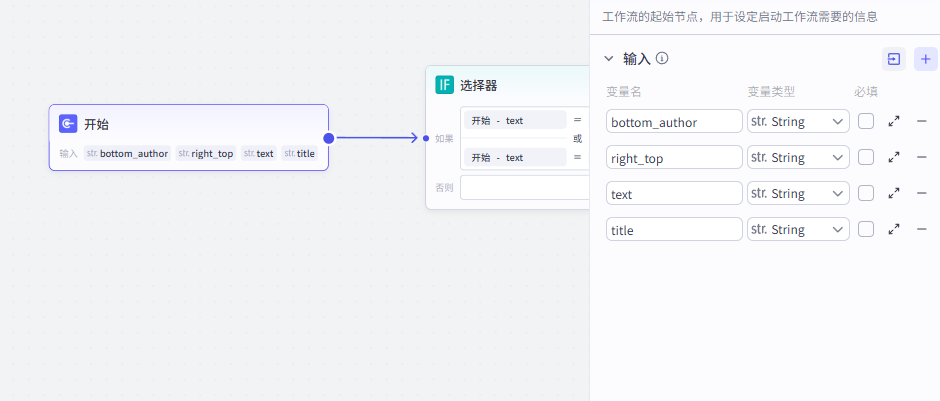Enable required checkbox for title variable
This screenshot has height=401, width=940.
(866, 229)
